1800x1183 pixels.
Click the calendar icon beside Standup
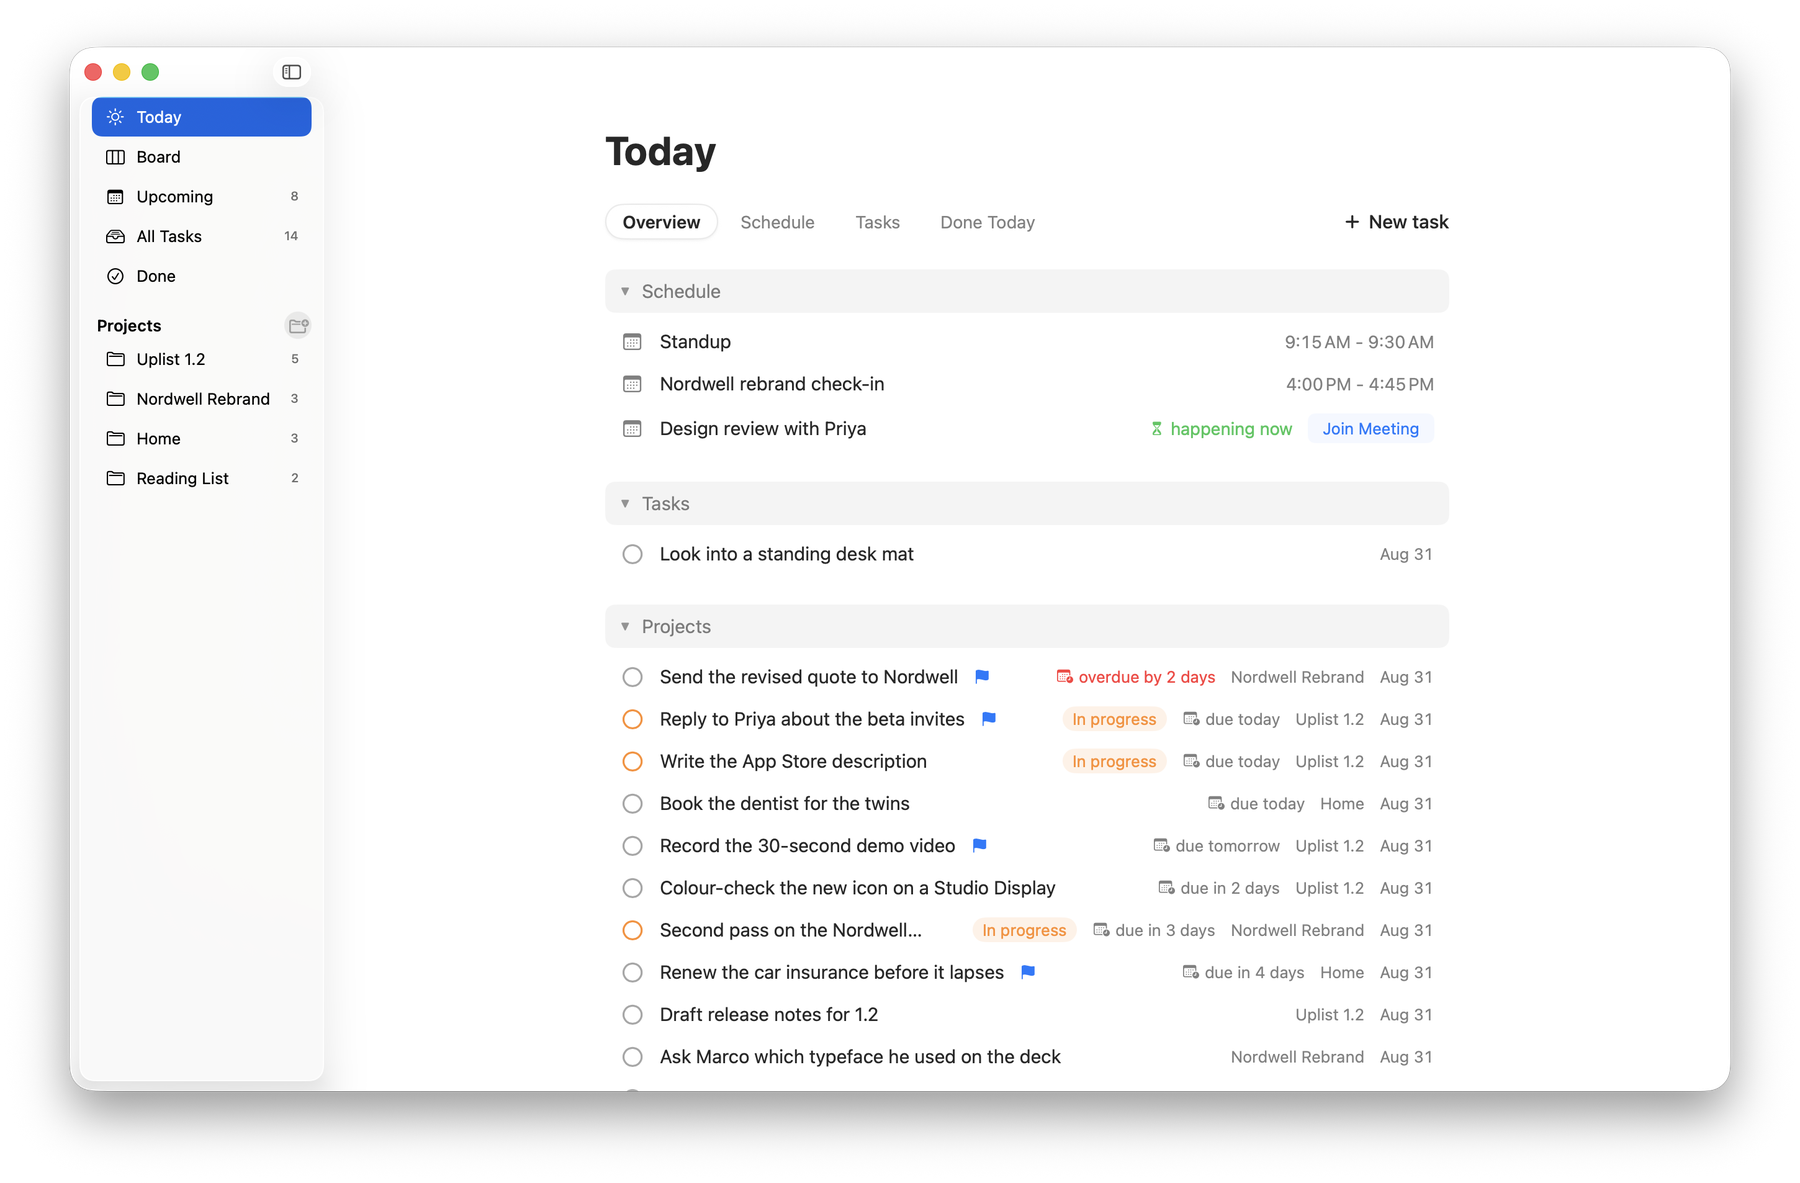[x=632, y=342]
